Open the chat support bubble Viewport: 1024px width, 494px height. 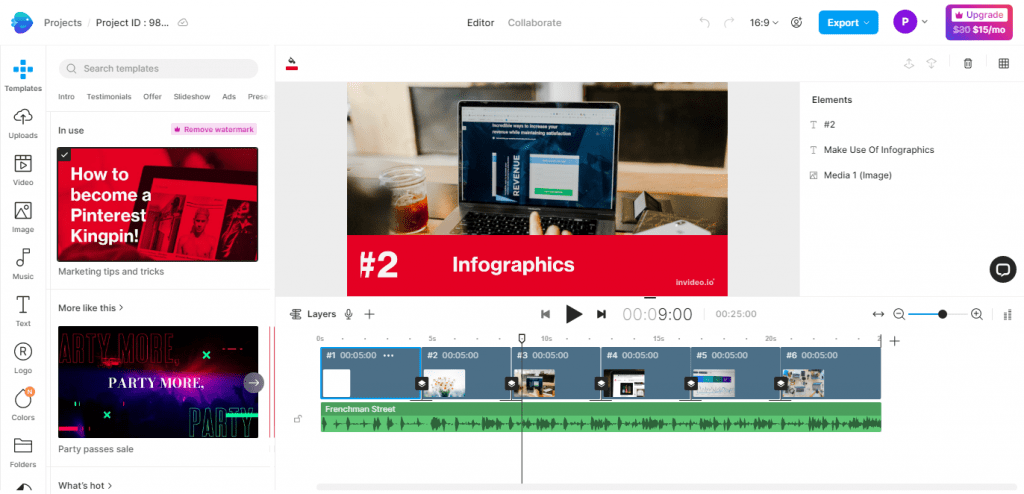pos(1002,269)
